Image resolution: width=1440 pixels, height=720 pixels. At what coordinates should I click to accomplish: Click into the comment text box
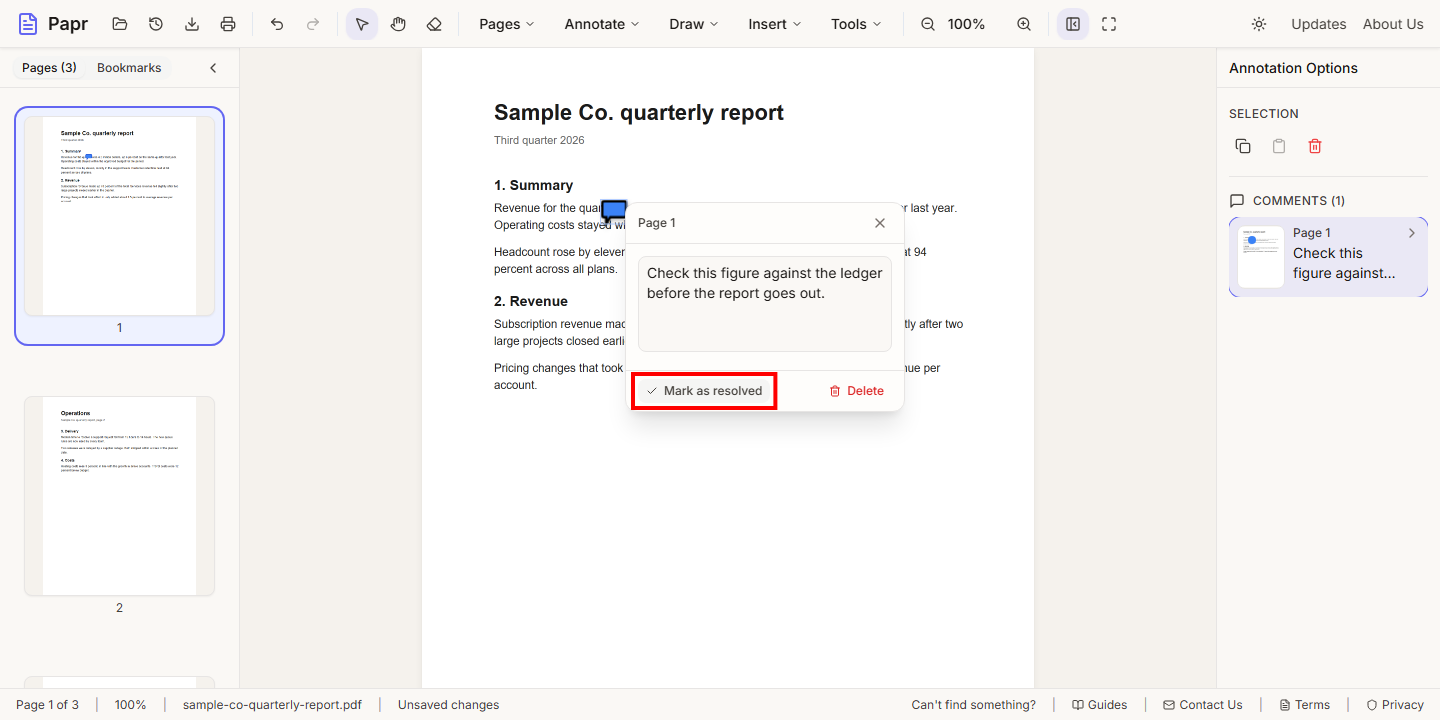point(765,304)
